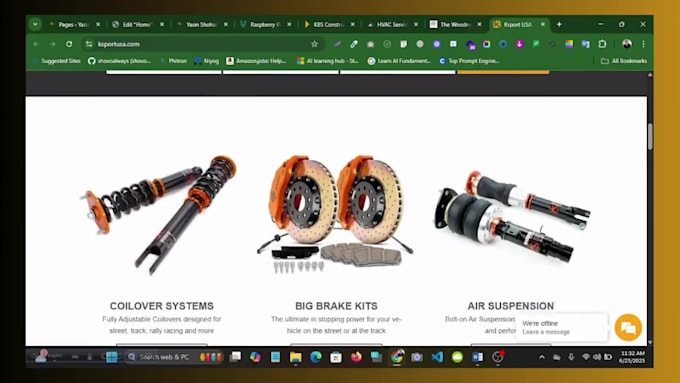The image size is (680, 383).
Task: Open the shovoalways GitHub bookmark
Action: click(x=120, y=61)
